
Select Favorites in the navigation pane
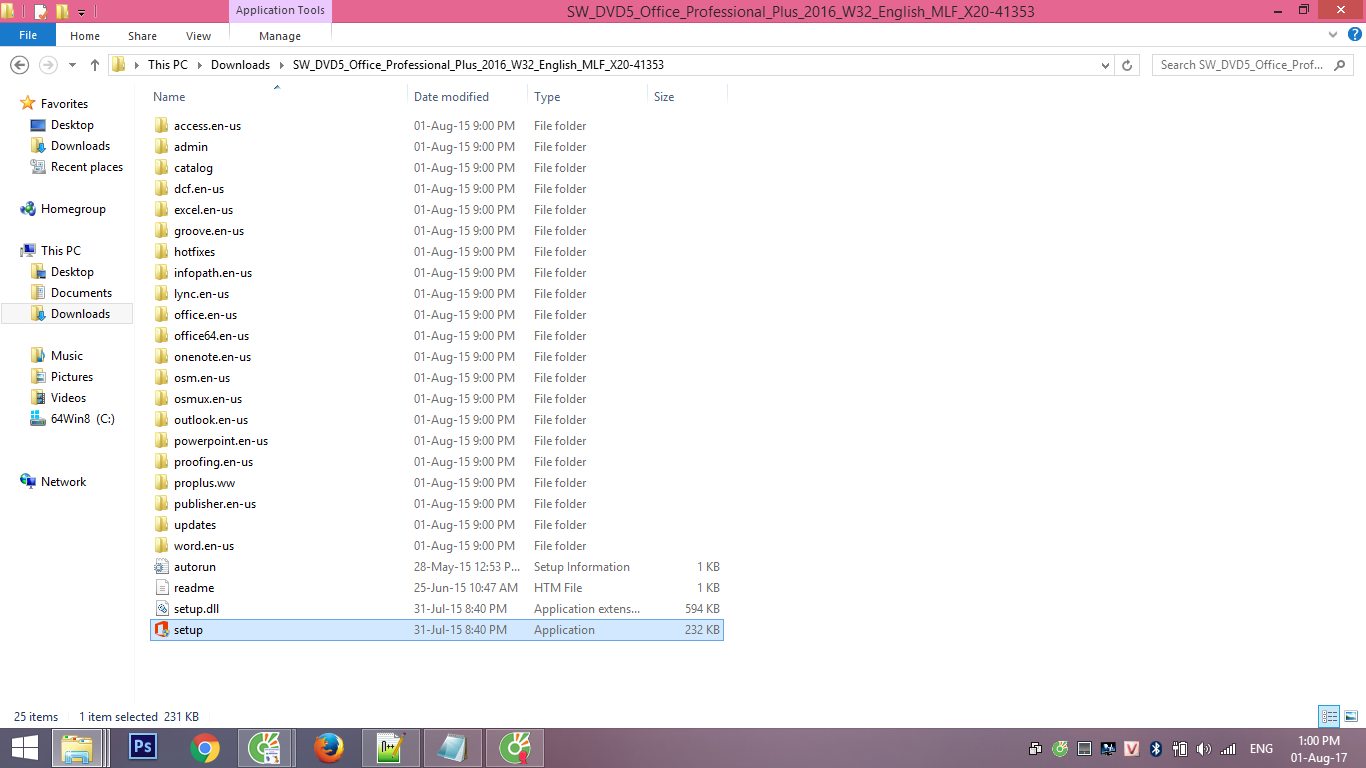point(64,104)
